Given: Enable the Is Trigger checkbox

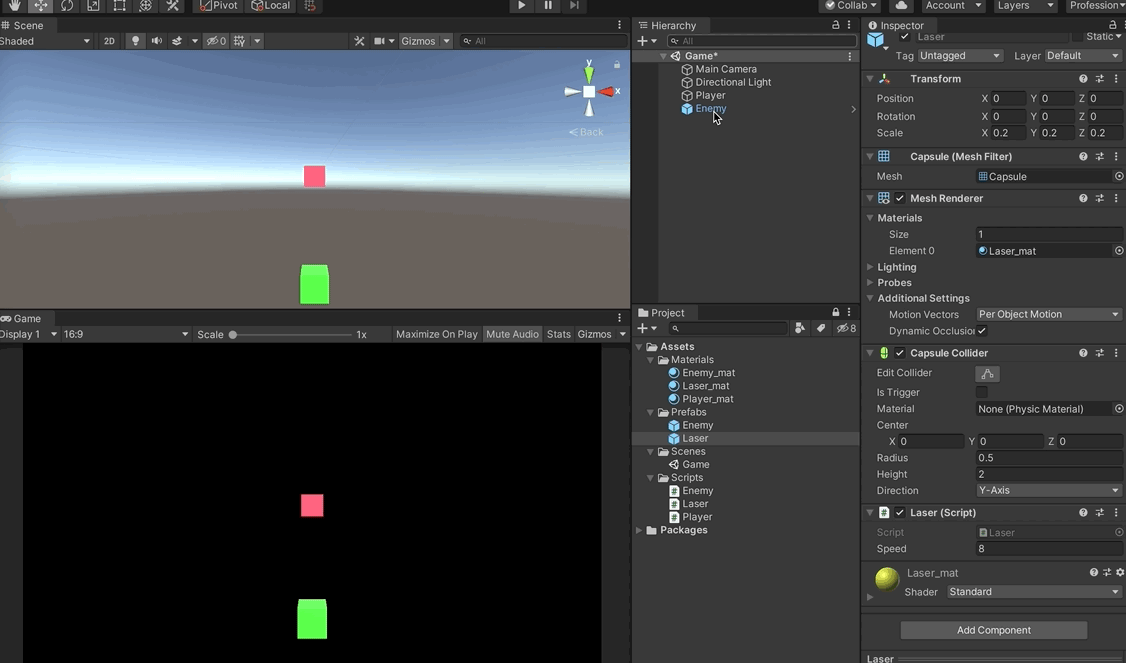Looking at the screenshot, I should click(982, 392).
